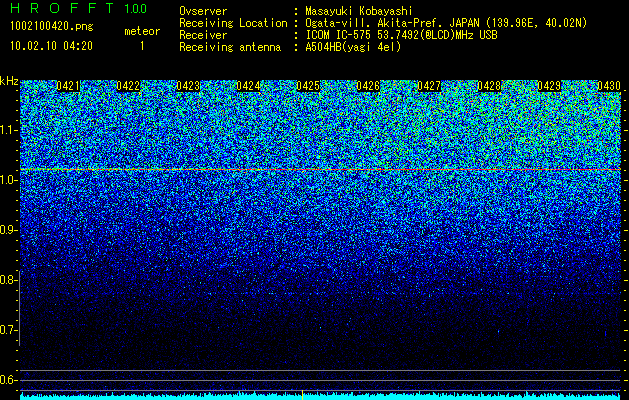Click the 0421 time marker

tap(68, 86)
